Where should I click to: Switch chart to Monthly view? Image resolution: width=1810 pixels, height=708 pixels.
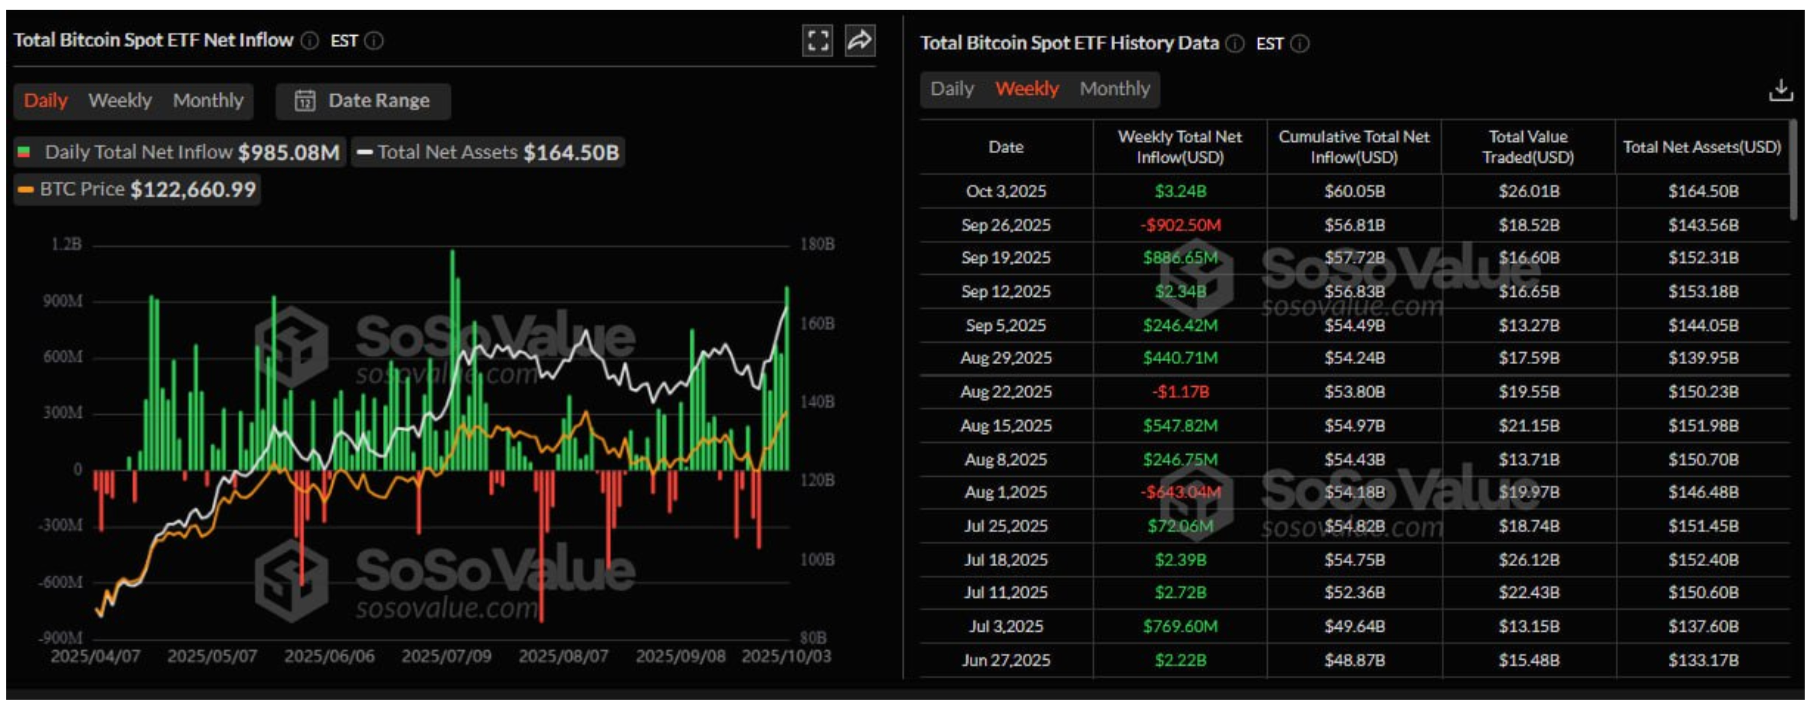[208, 101]
